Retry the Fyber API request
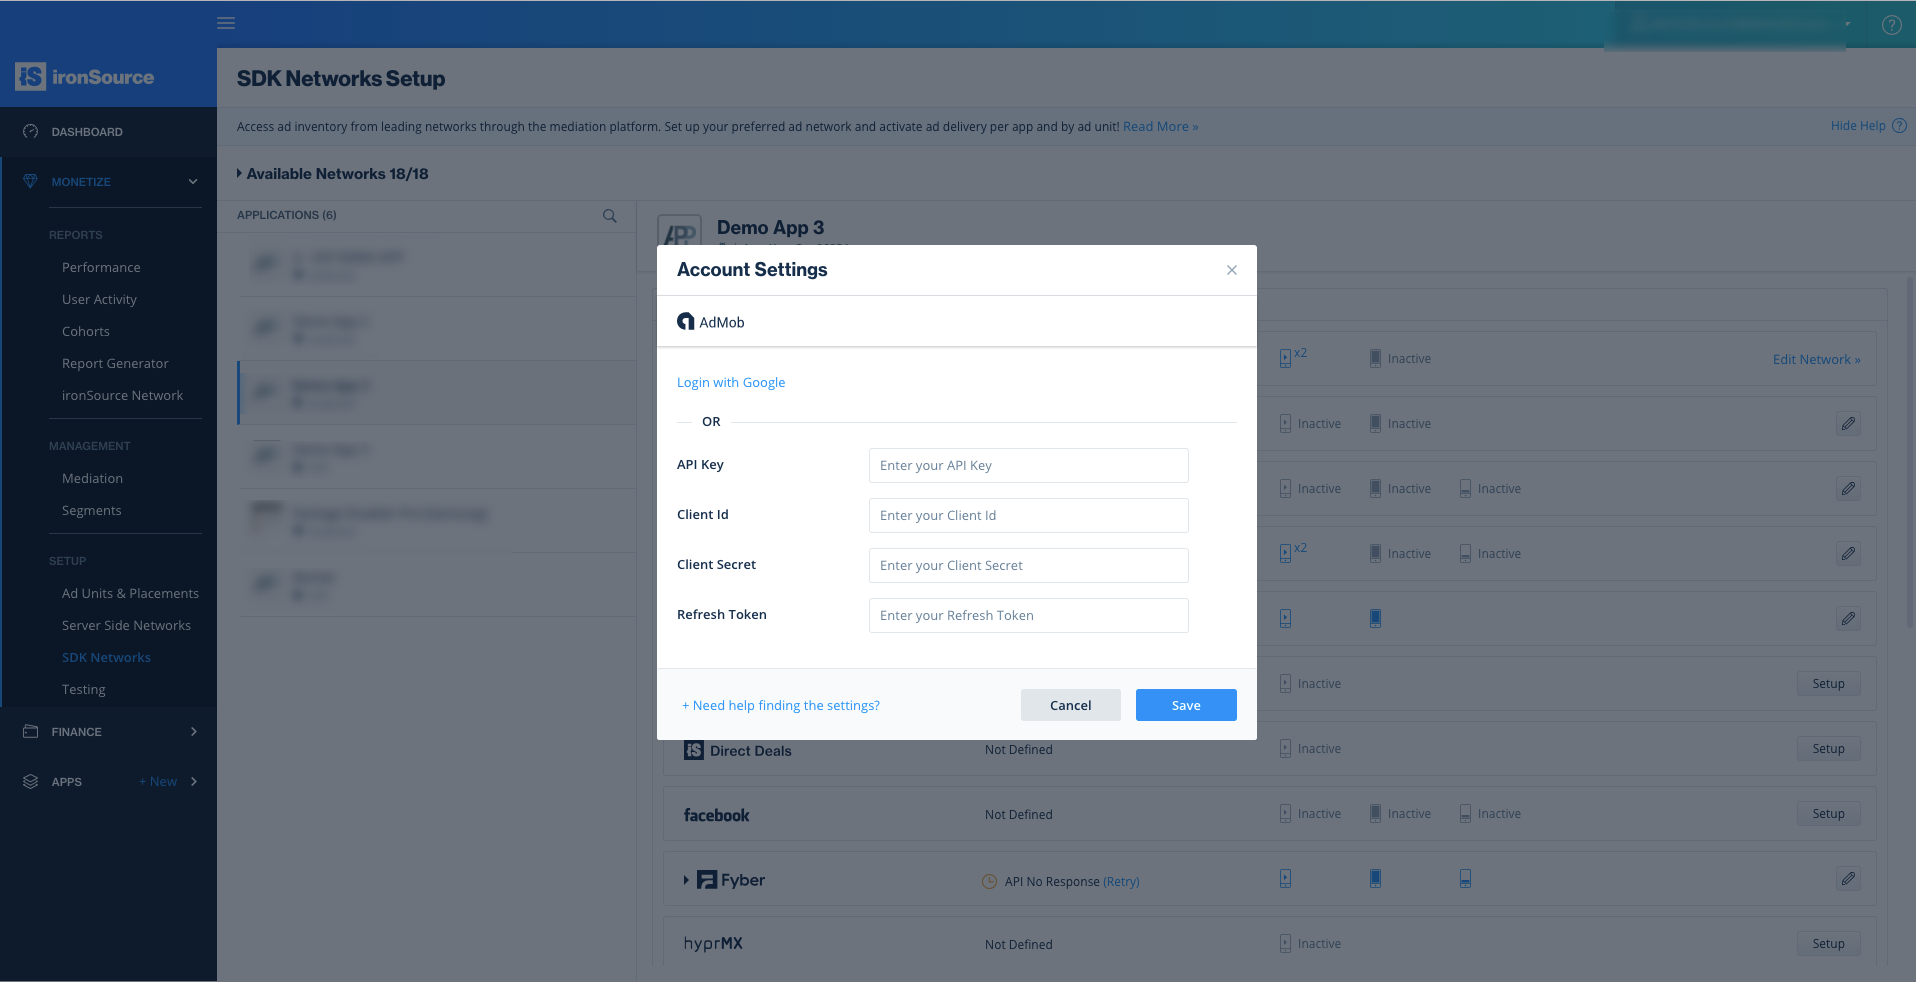The height and width of the screenshot is (982, 1916). coord(1121,881)
